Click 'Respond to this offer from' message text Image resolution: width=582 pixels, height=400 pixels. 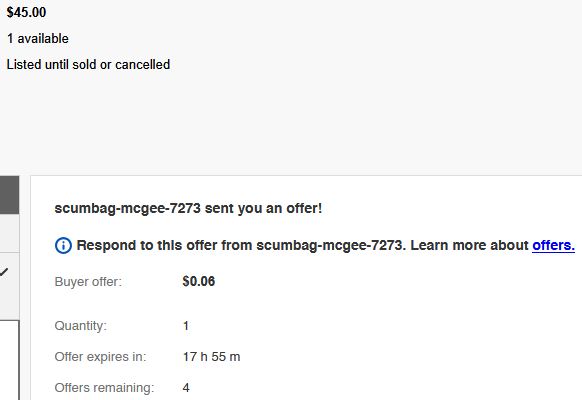click(x=165, y=246)
